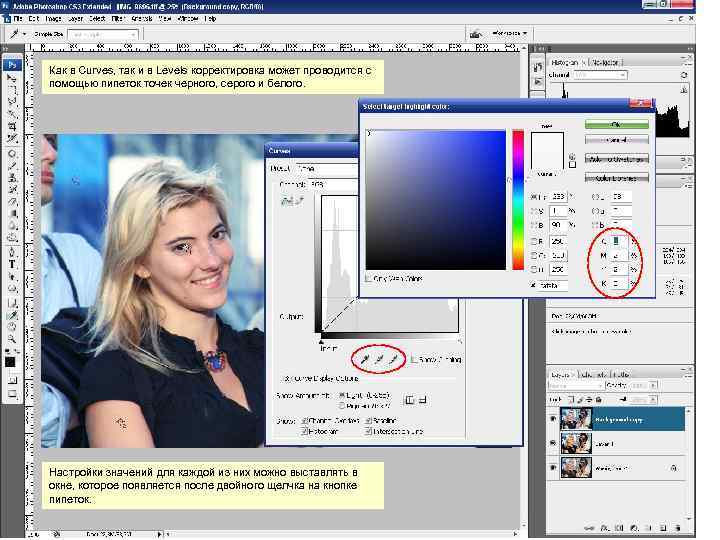
Task: Open the File menu
Action: tap(18, 19)
